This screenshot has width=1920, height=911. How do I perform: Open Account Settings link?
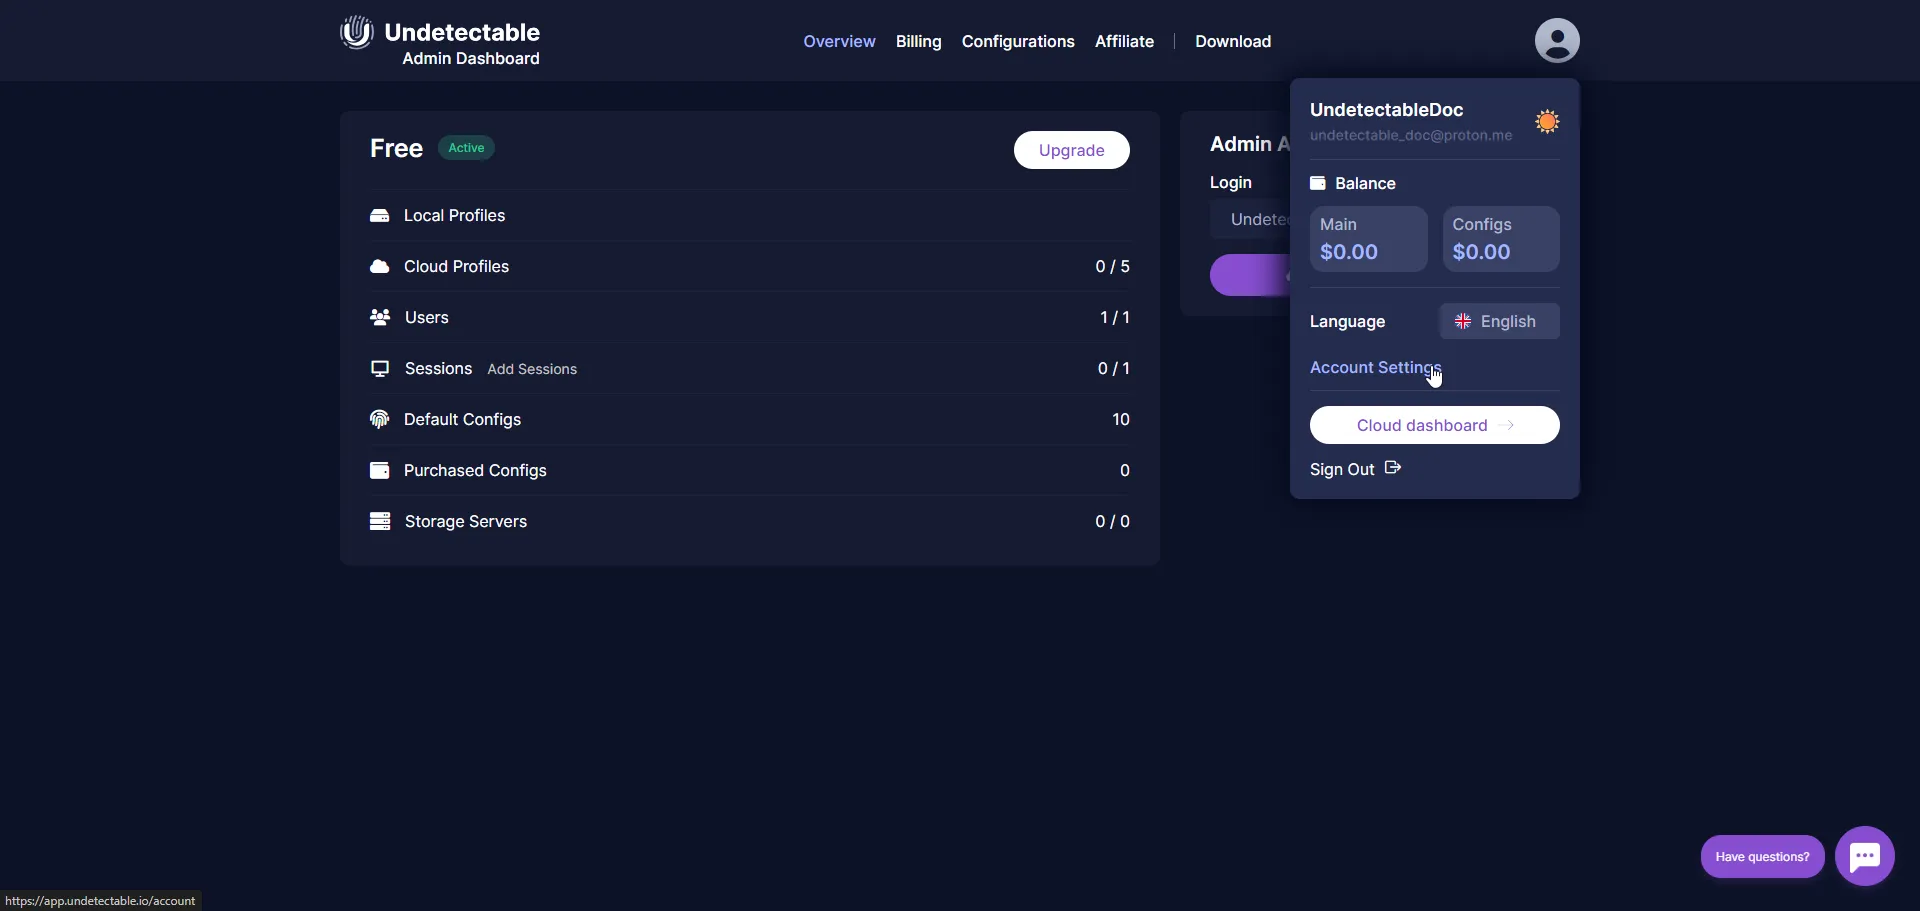[1376, 367]
